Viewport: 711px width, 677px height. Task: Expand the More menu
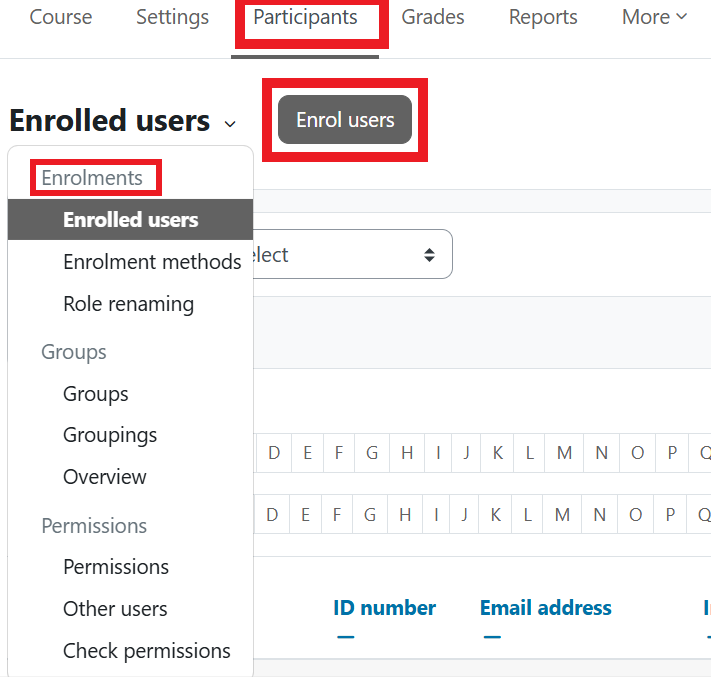(x=654, y=17)
